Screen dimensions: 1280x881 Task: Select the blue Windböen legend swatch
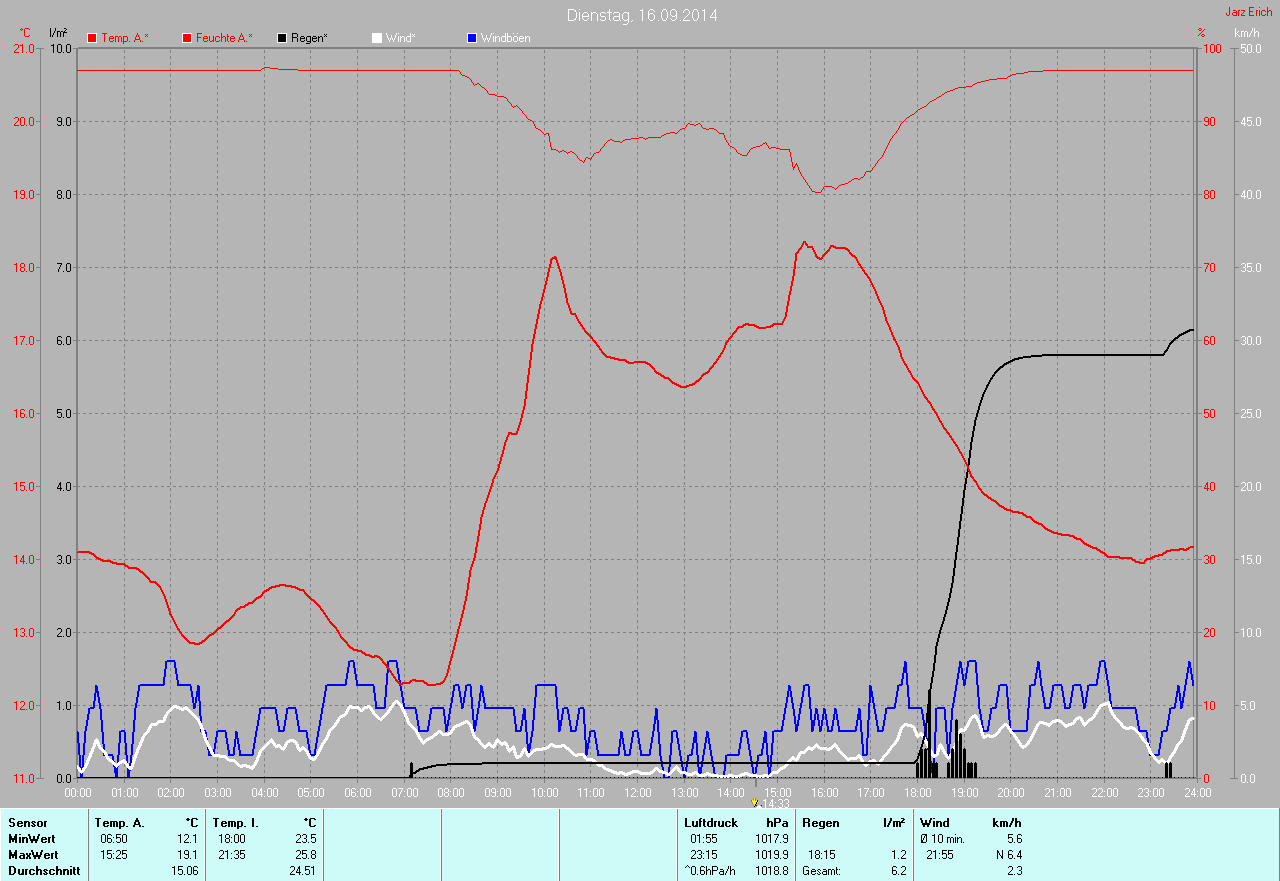coord(472,38)
